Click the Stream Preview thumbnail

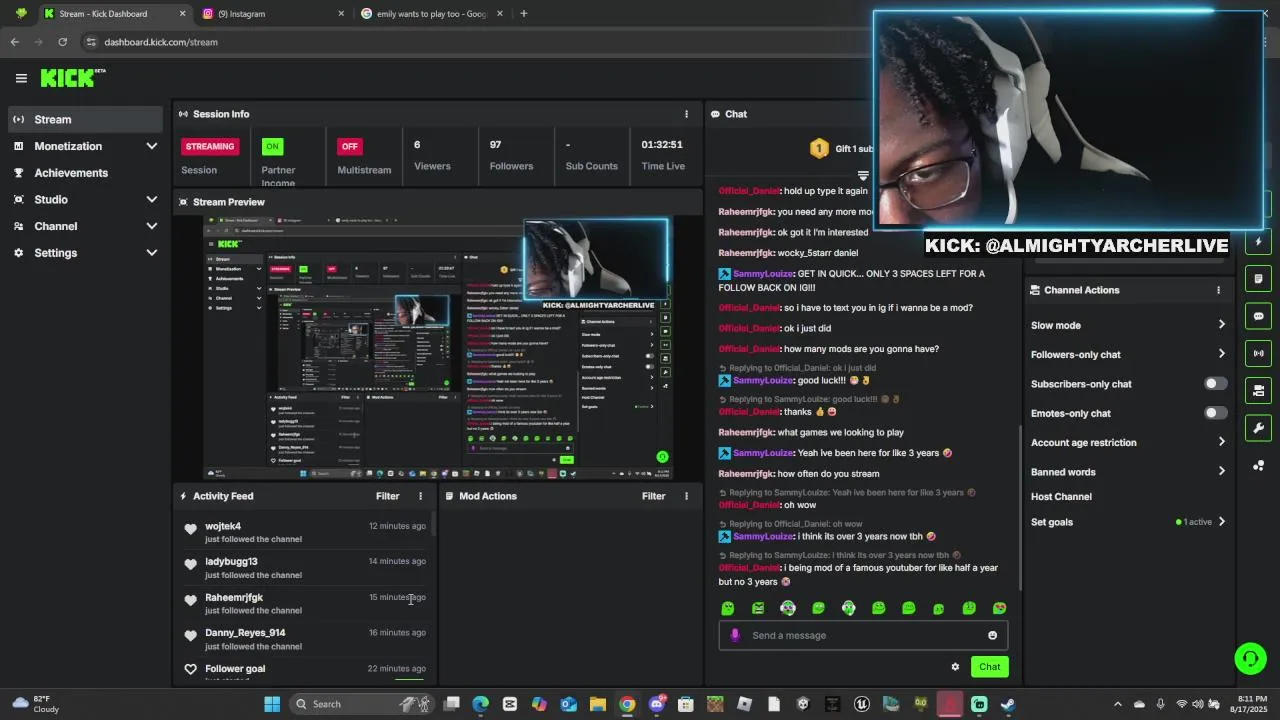pos(437,348)
